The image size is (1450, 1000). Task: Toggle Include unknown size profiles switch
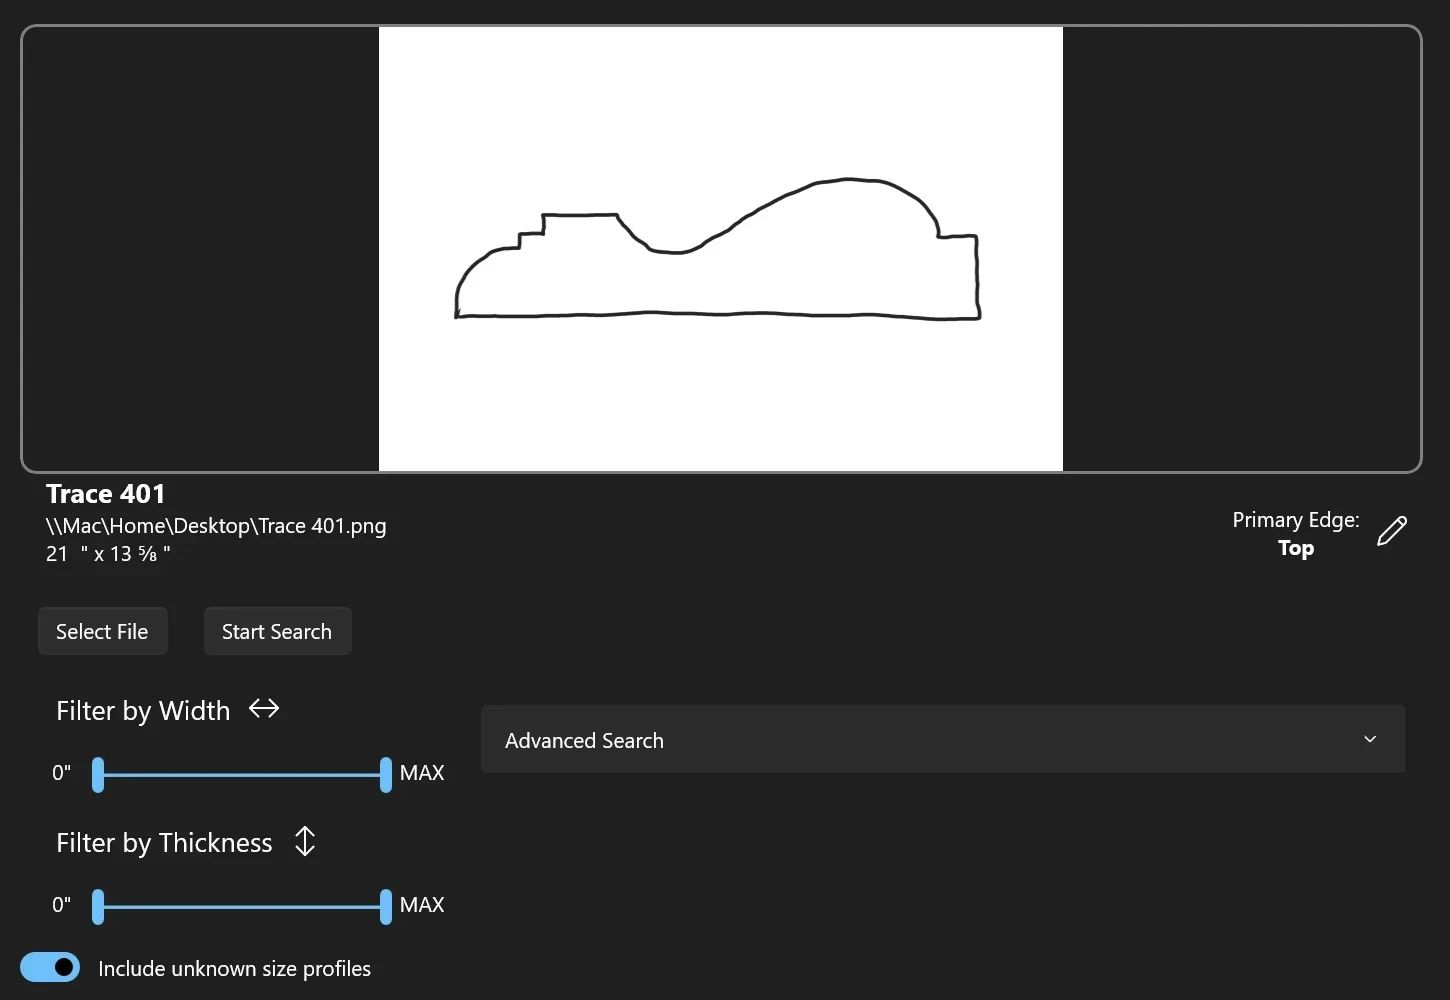(x=50, y=967)
